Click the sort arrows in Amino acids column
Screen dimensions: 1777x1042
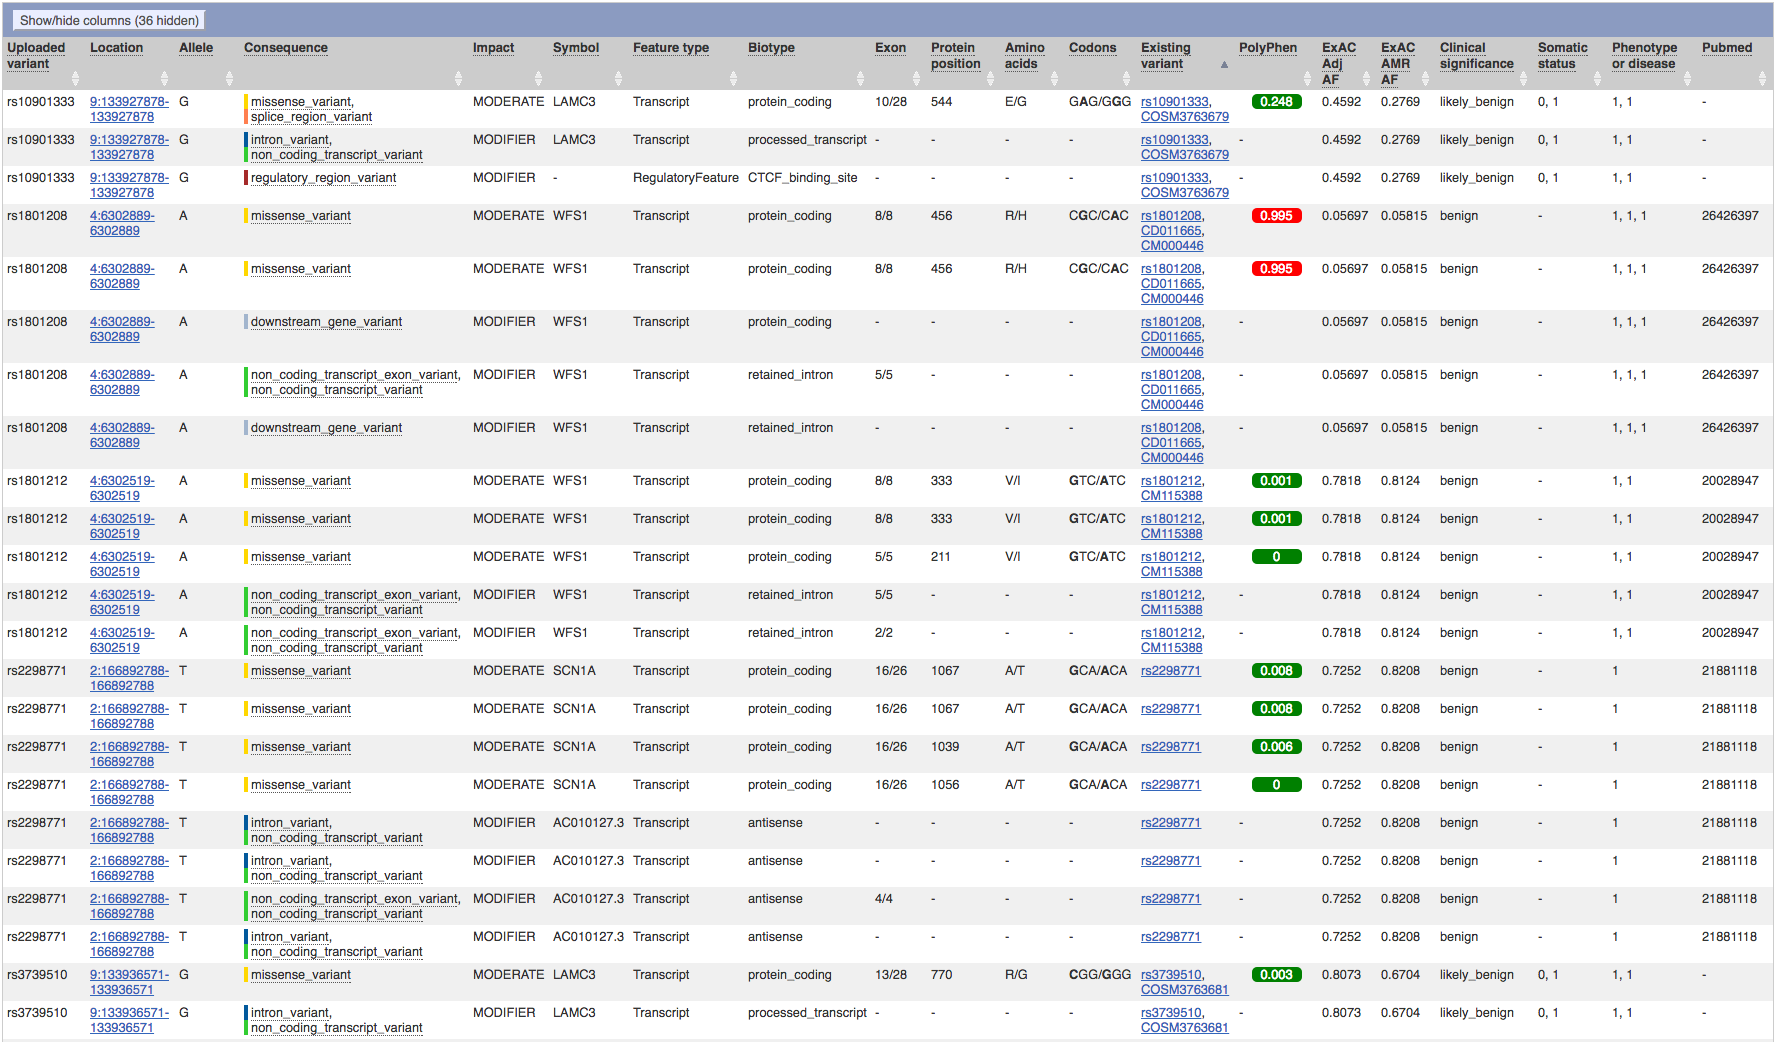pyautogui.click(x=1055, y=78)
